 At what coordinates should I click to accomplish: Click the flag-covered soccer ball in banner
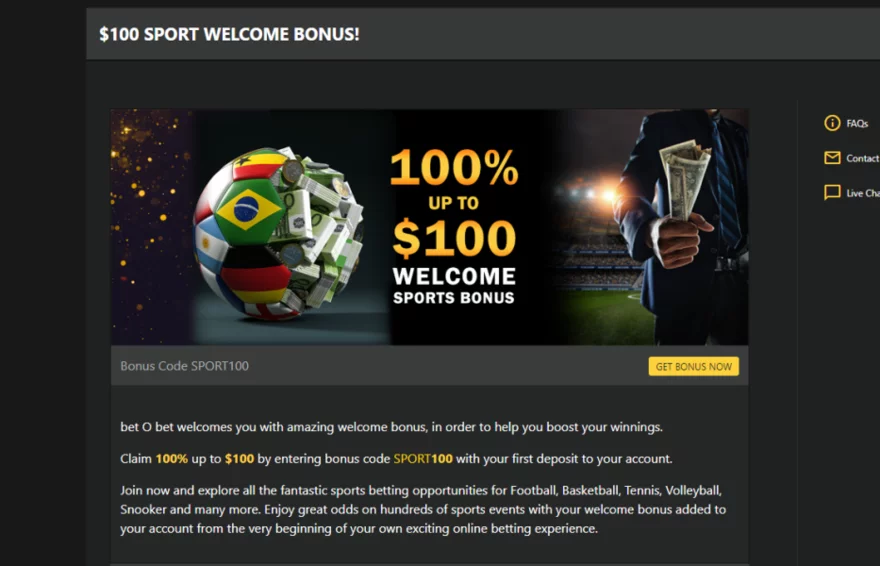278,233
